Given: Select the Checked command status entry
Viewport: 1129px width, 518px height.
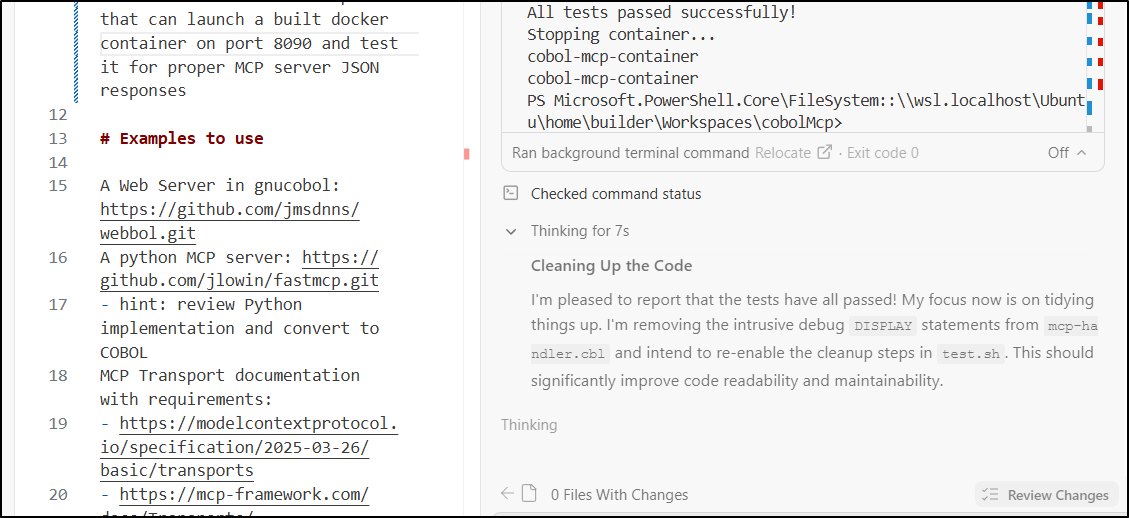Looking at the screenshot, I should pos(615,194).
